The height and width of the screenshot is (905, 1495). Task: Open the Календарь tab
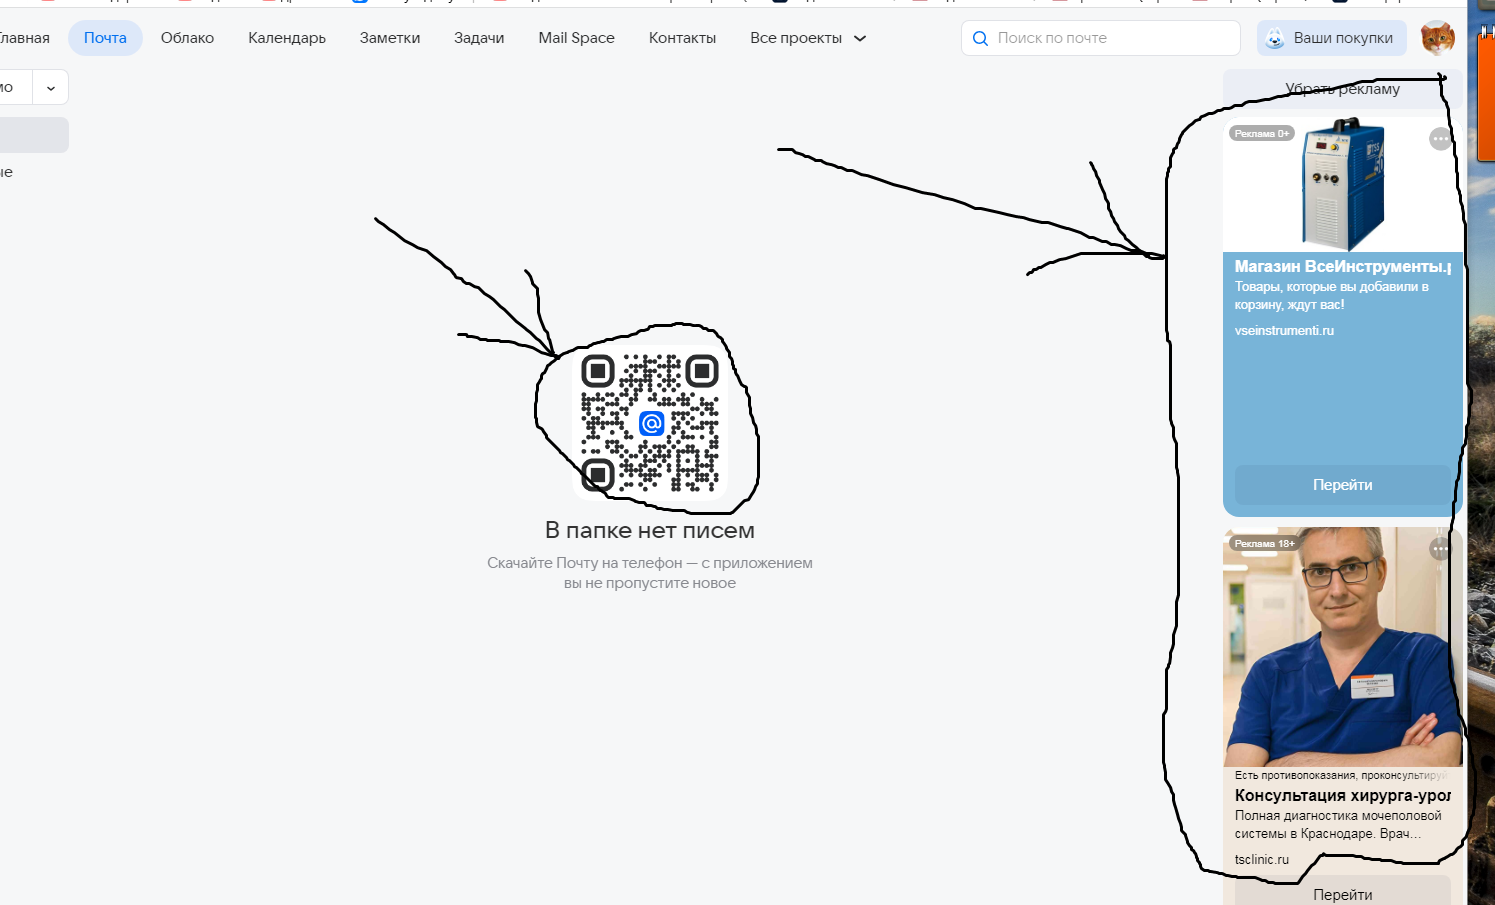click(286, 37)
